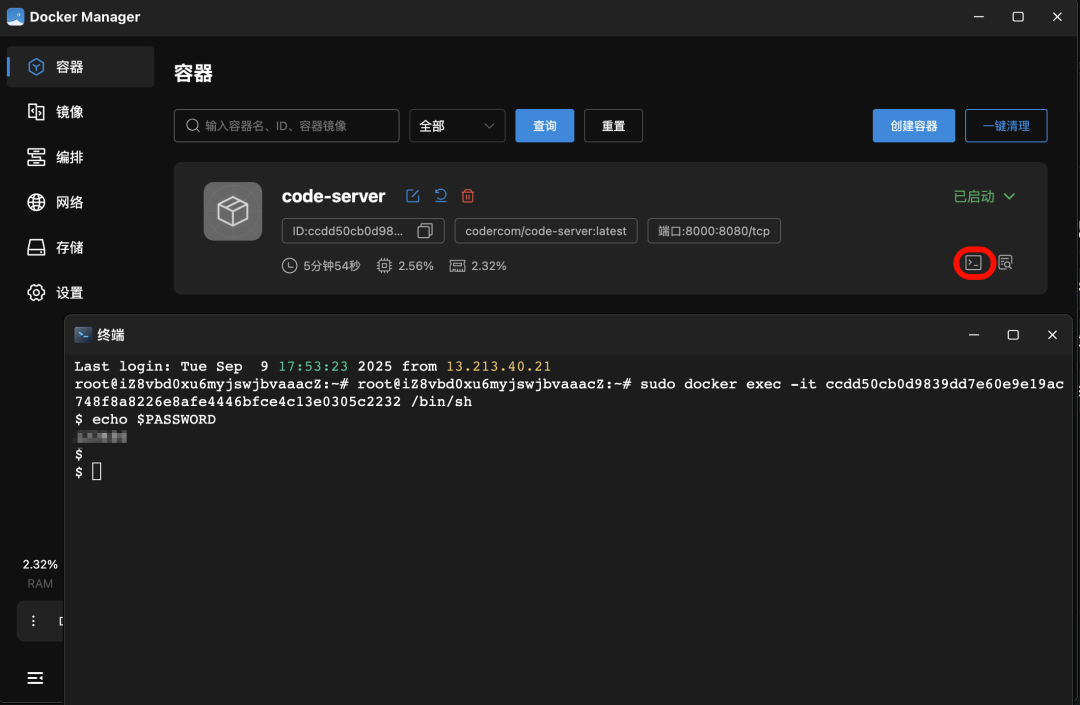Maximize the Docker Manager window
The image size is (1080, 705).
1018,17
